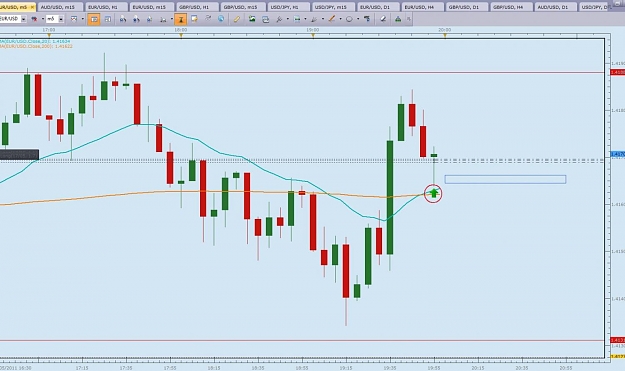Click the middle of three blue-figure icons

click(136, 20)
